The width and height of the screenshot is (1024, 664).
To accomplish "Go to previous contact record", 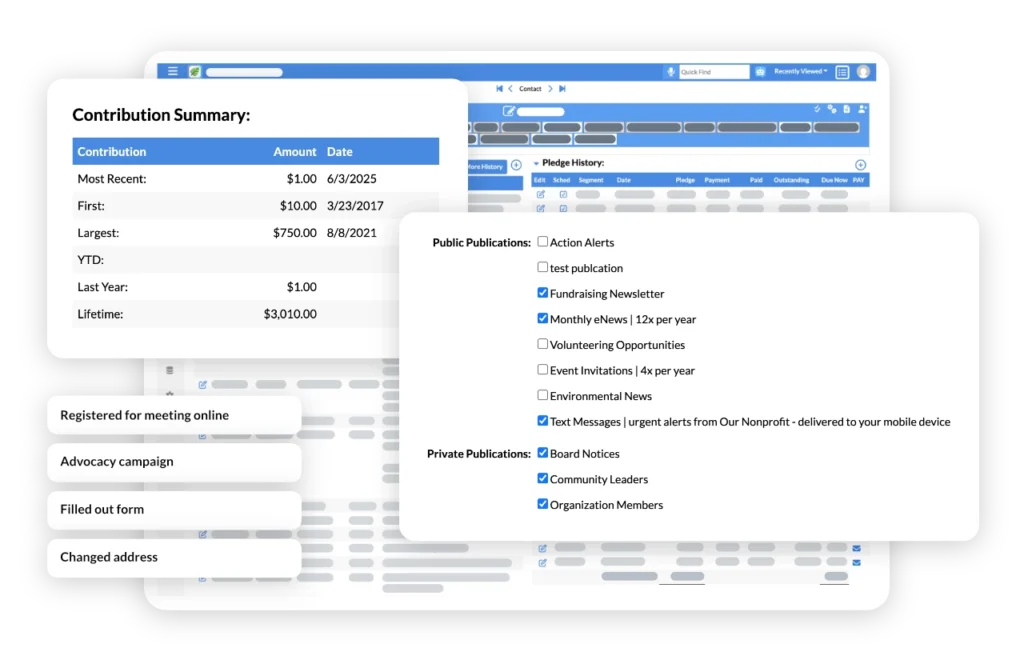I will [511, 89].
